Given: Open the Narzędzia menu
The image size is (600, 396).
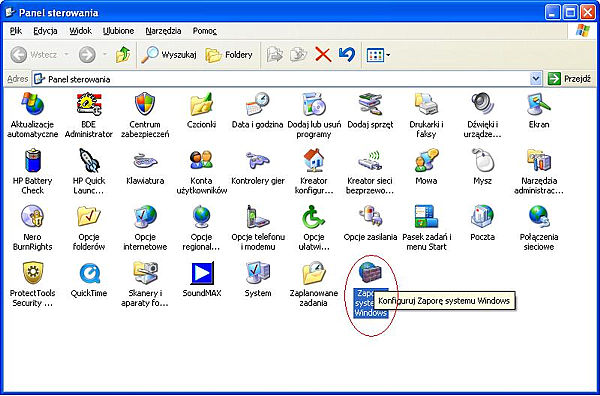Looking at the screenshot, I should point(163,31).
